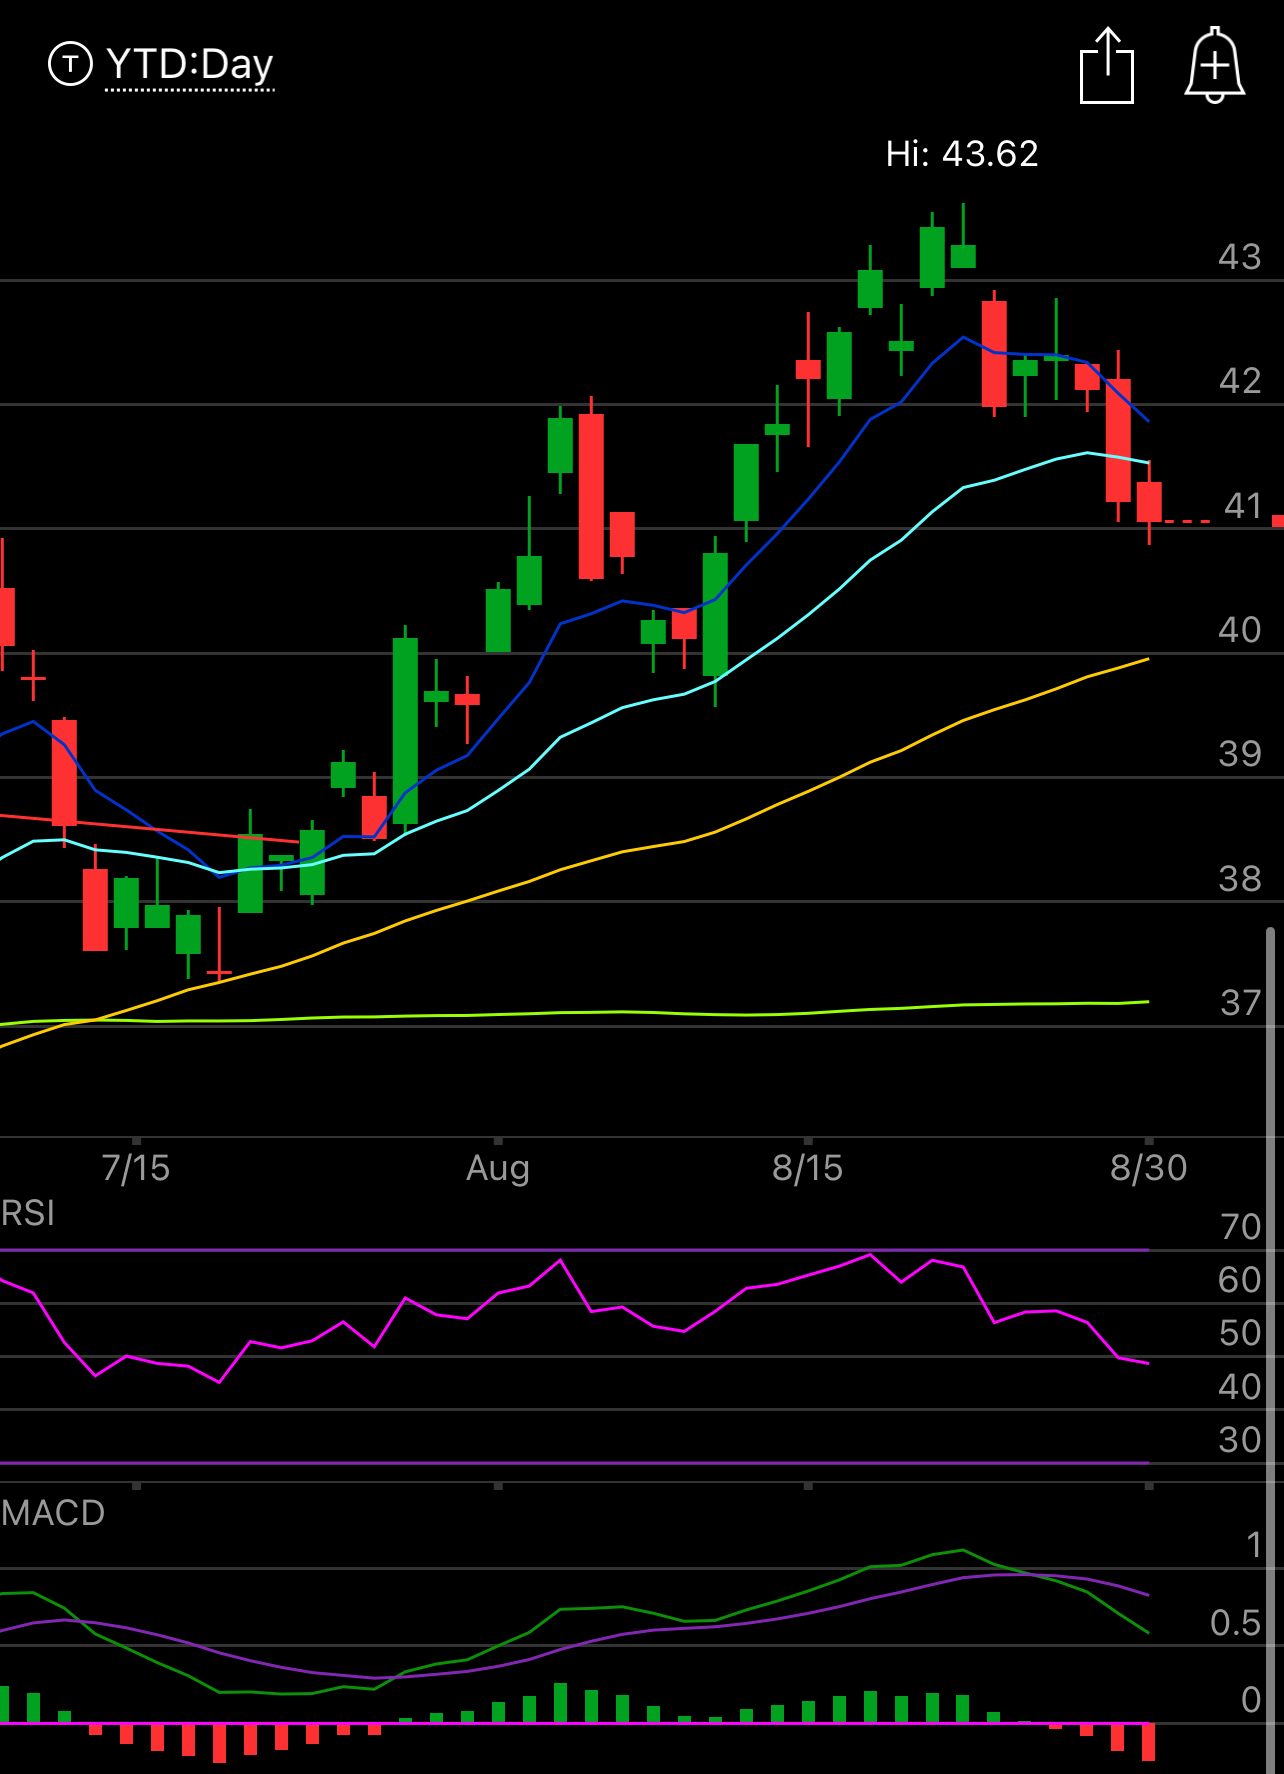Viewport: 1284px width, 1774px height.
Task: Tap the 40 price axis label
Action: coord(1240,630)
